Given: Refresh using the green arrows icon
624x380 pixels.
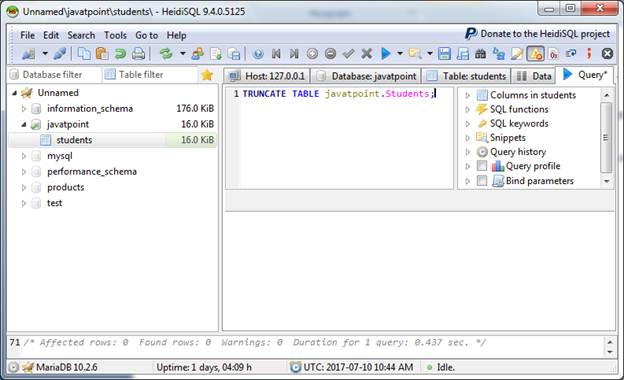Looking at the screenshot, I should click(x=166, y=53).
